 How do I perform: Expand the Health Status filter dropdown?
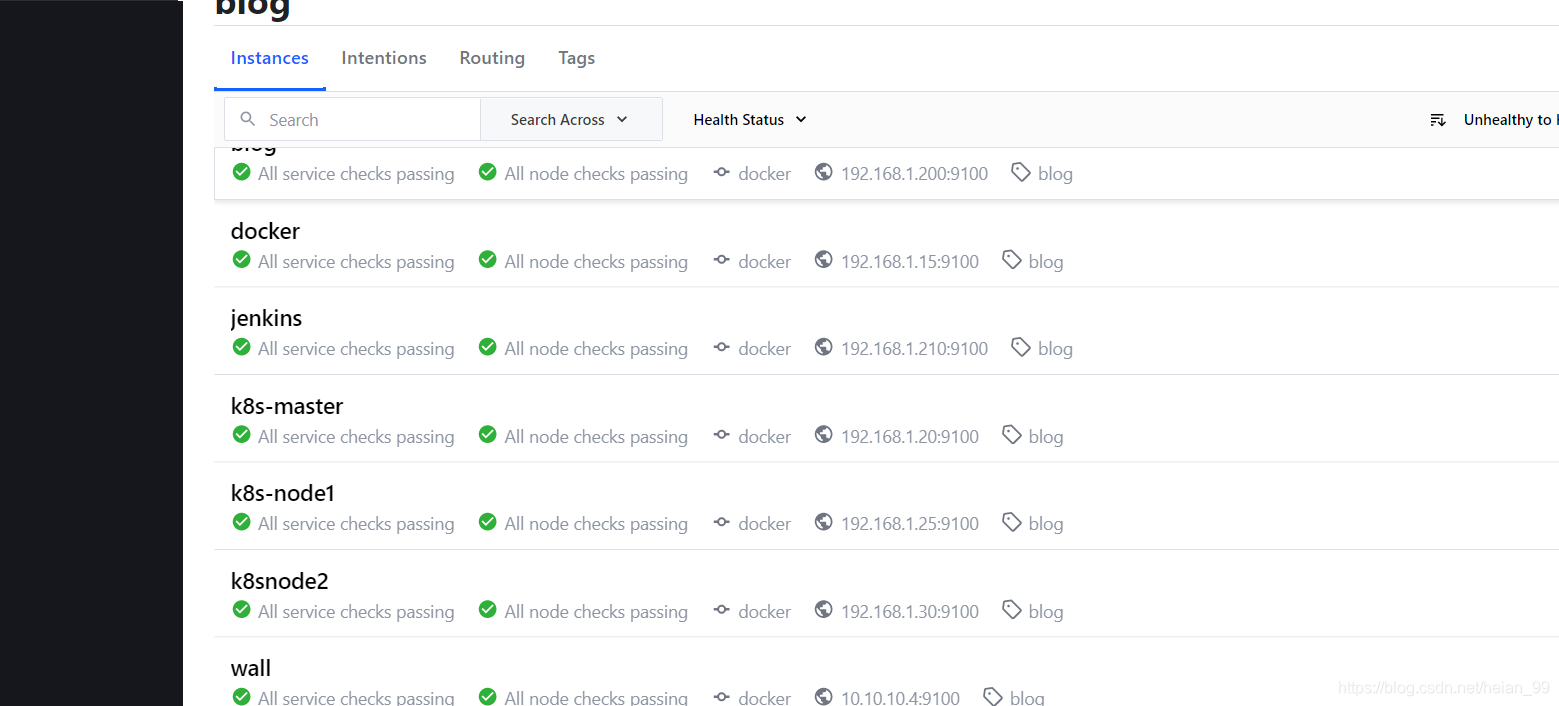pos(750,119)
